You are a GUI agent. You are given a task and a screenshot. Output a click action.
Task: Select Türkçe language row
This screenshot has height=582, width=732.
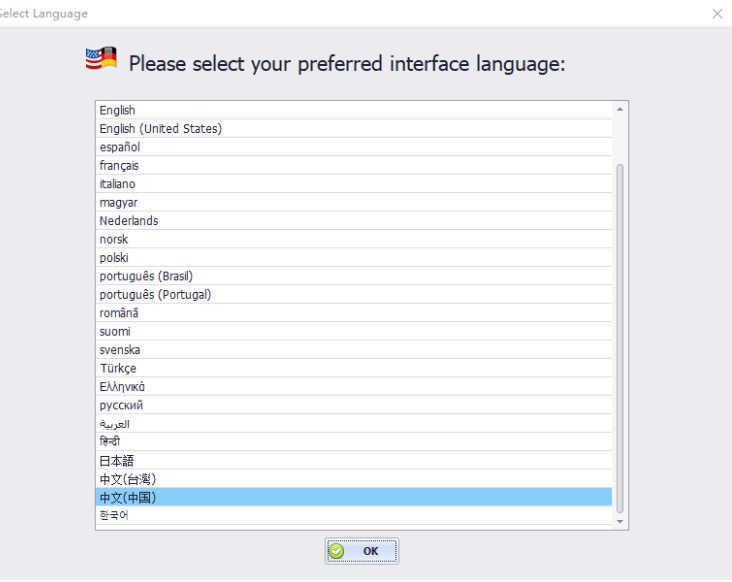(x=353, y=368)
